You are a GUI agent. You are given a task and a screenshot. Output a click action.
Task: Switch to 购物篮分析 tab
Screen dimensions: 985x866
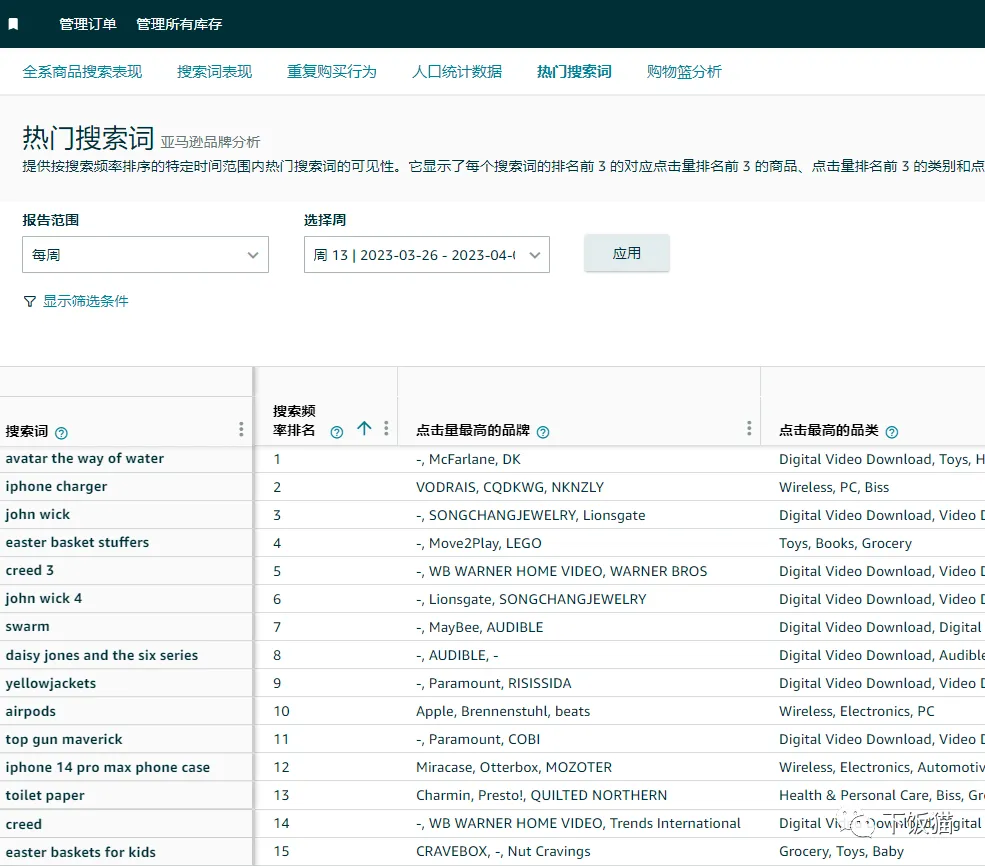tap(684, 72)
